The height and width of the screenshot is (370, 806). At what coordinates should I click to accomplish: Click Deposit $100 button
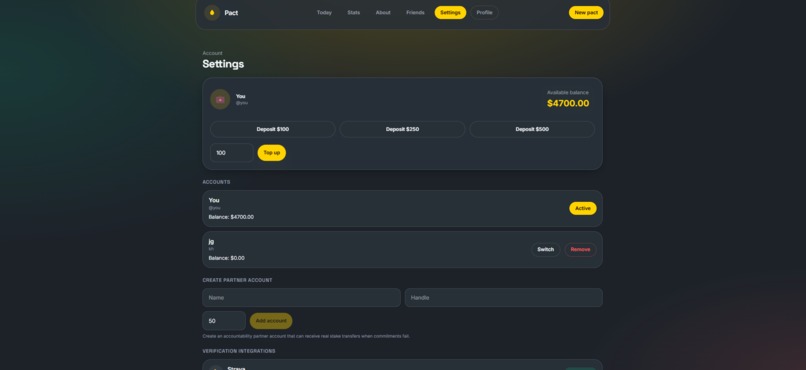pos(273,130)
